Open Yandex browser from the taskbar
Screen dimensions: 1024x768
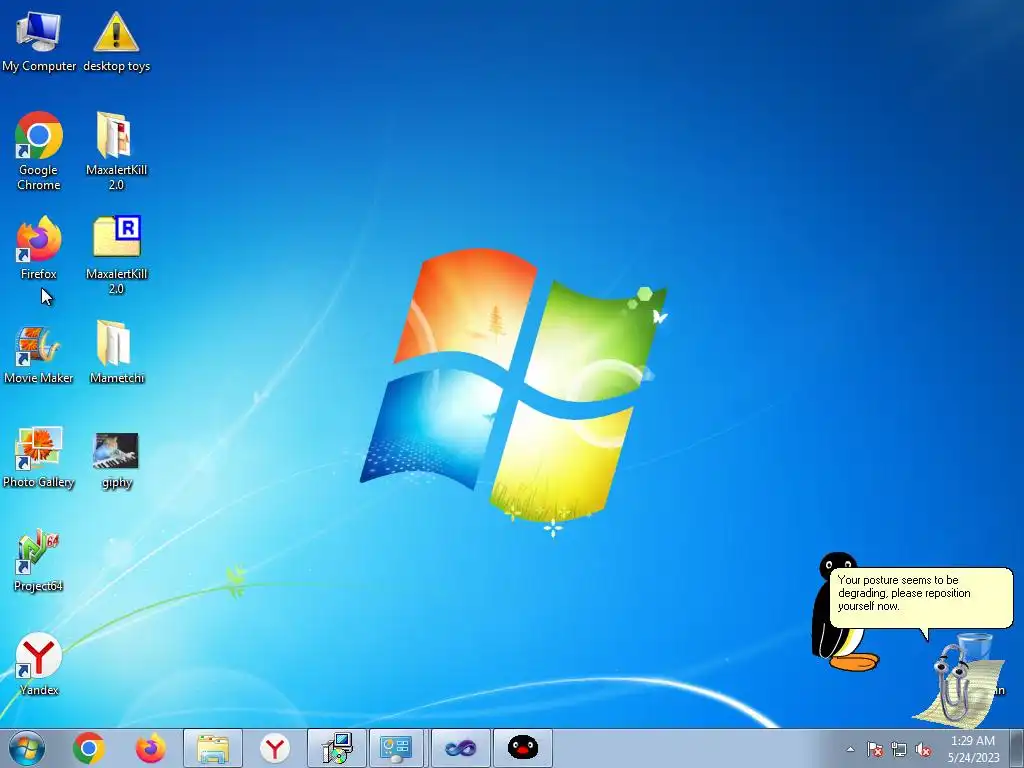click(x=274, y=748)
